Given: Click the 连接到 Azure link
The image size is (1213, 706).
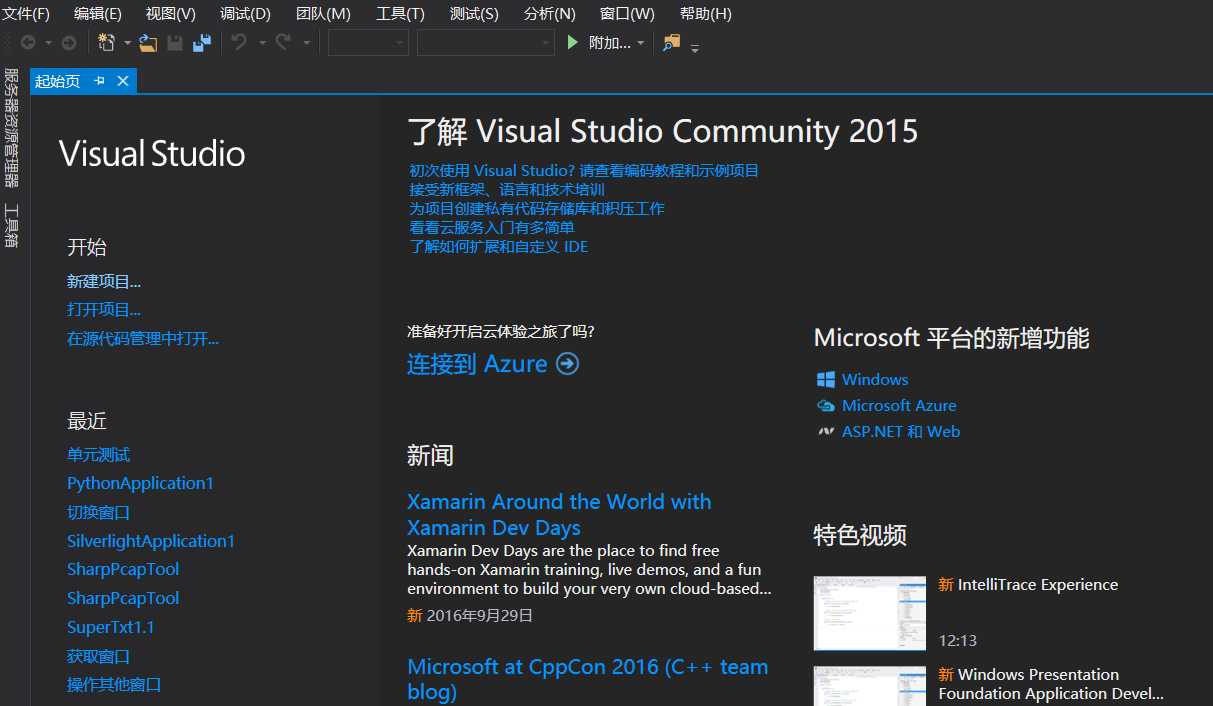Looking at the screenshot, I should 477,364.
